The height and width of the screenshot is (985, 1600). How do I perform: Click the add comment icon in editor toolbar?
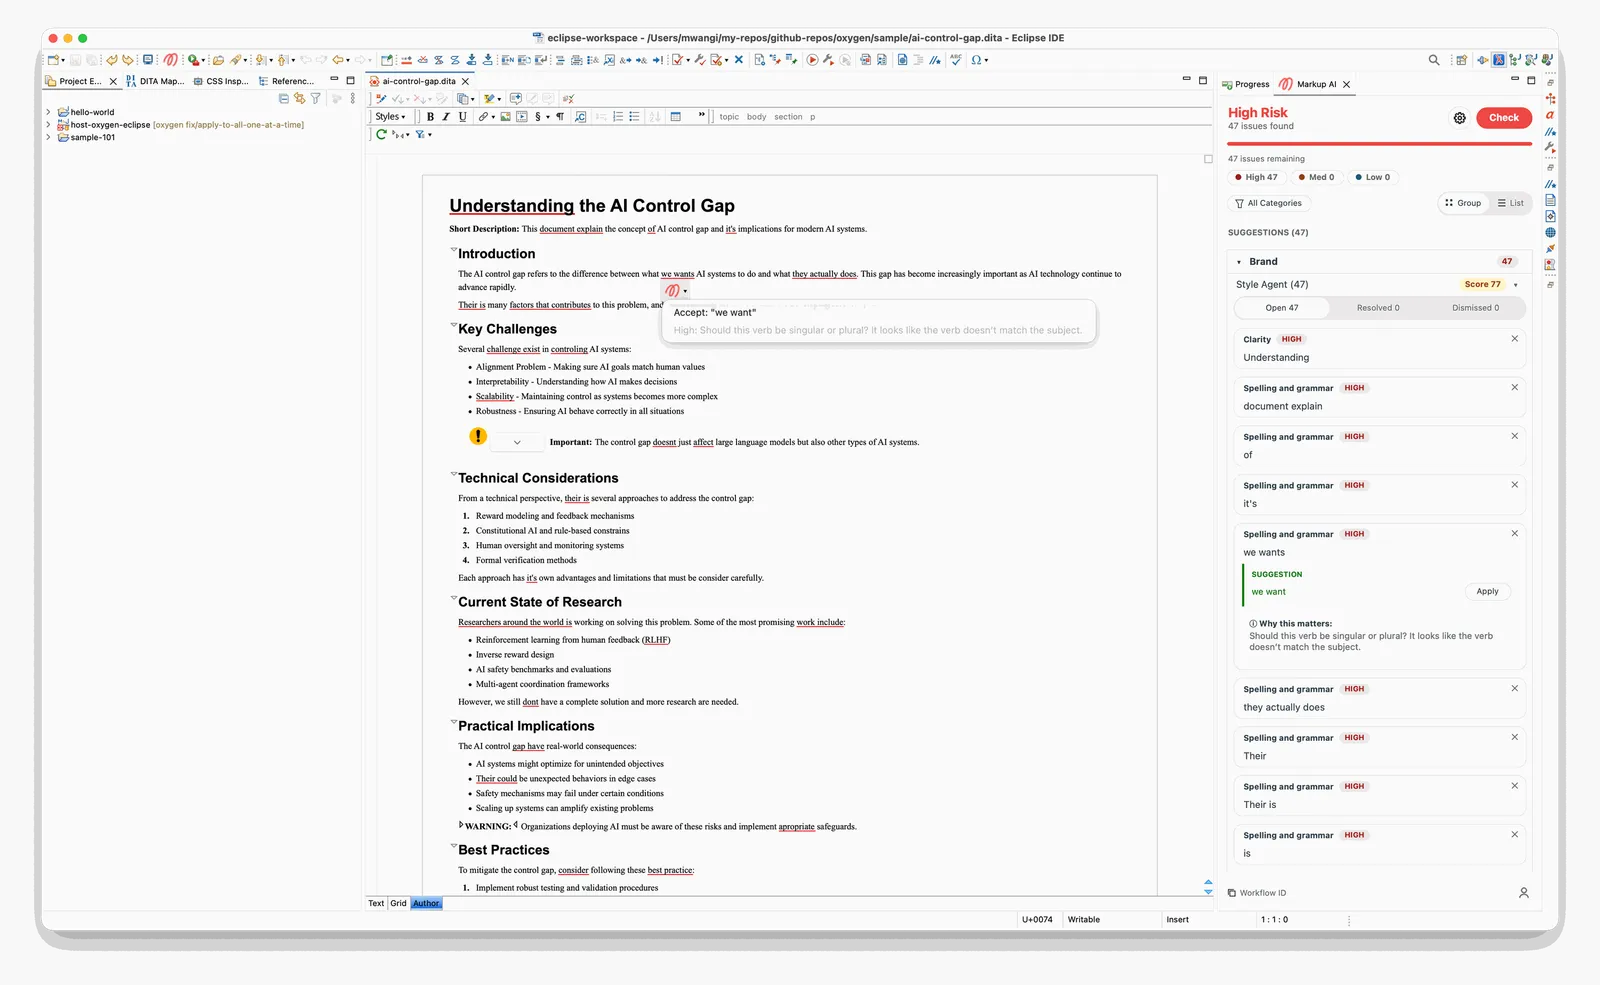(515, 99)
